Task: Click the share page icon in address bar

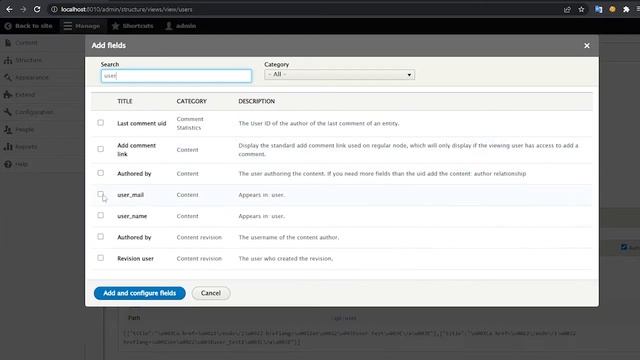Action: point(567,9)
